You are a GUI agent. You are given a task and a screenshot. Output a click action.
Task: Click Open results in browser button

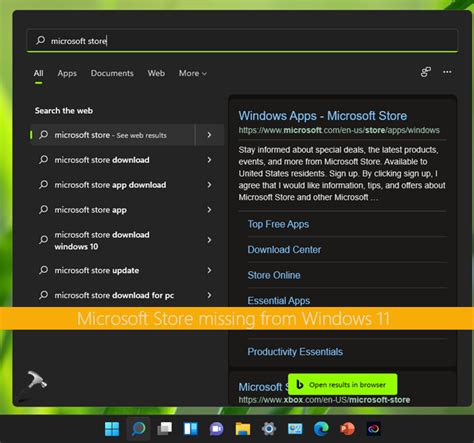[x=343, y=384]
